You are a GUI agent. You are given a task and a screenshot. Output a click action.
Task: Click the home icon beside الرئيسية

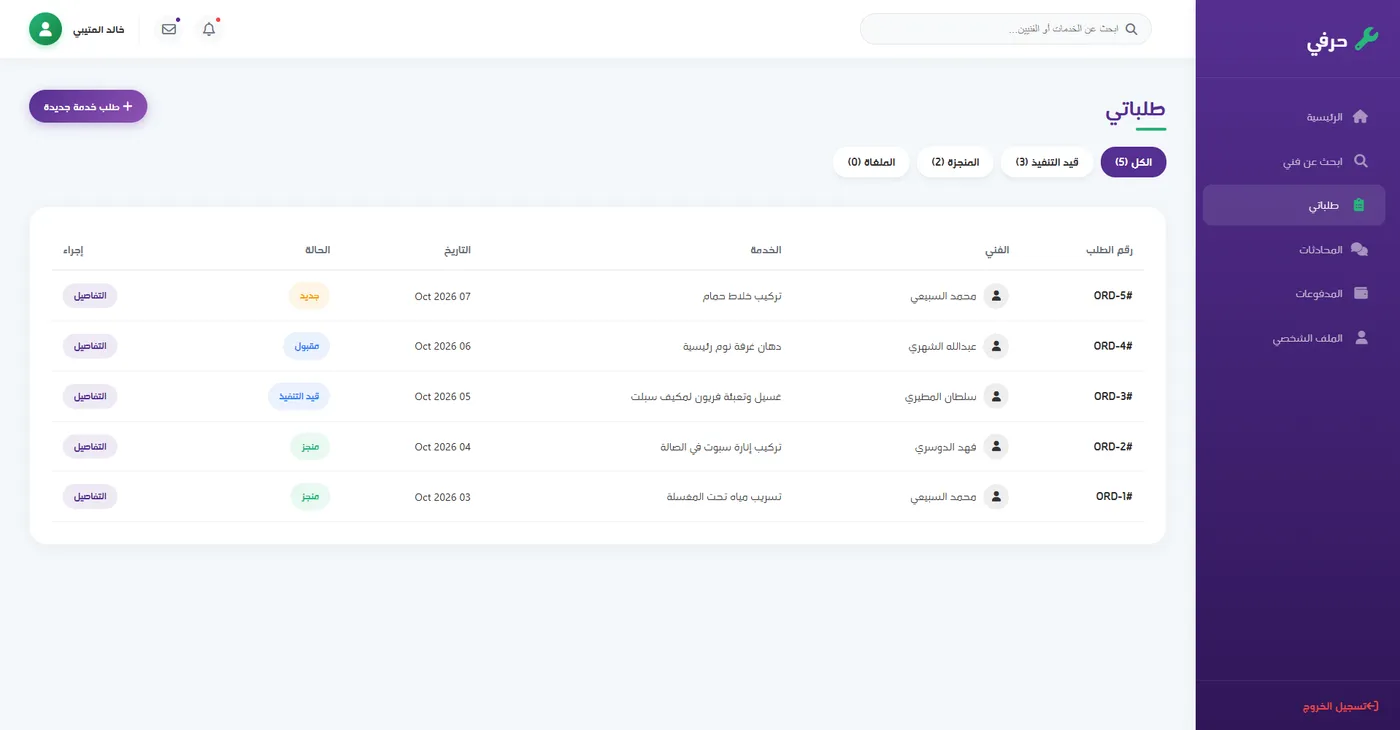[1360, 117]
